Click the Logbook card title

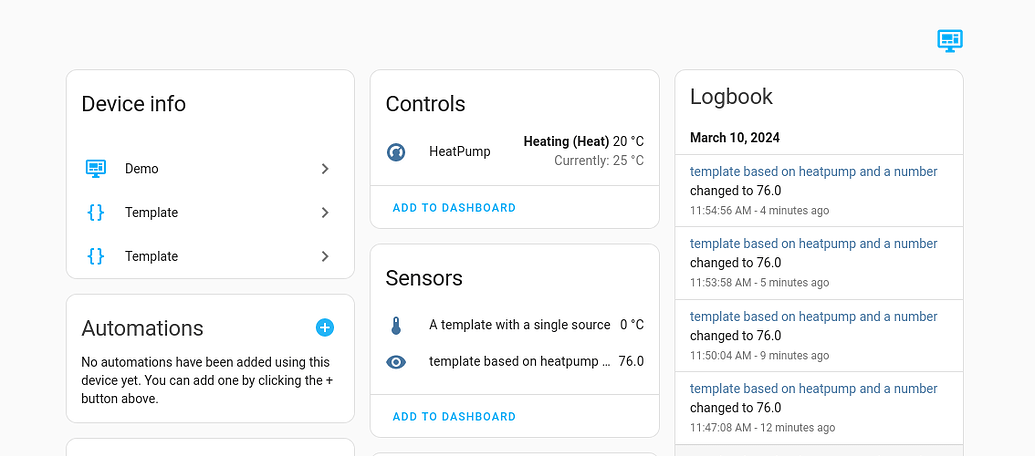[731, 96]
